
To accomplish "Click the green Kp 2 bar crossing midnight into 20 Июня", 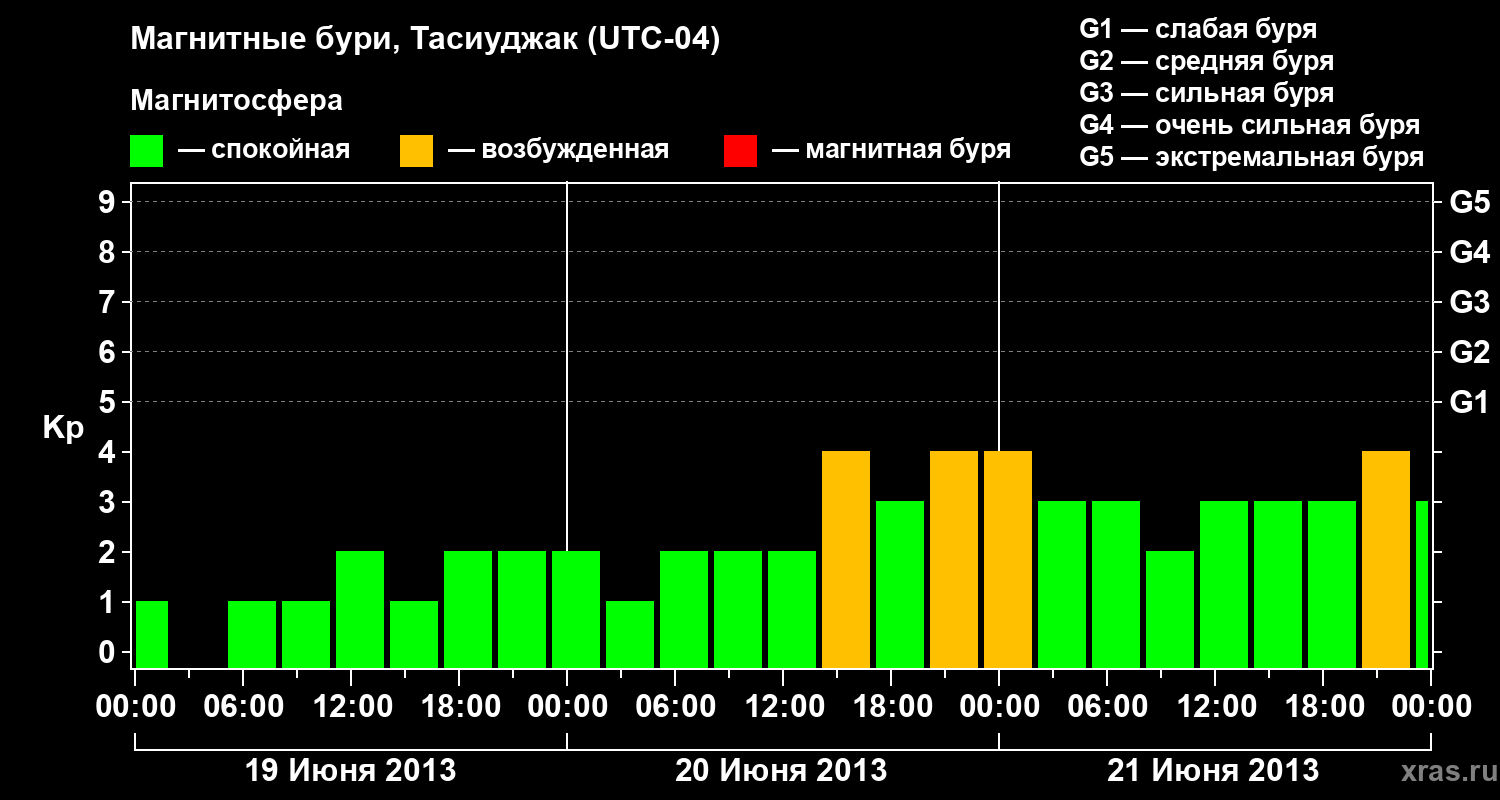I will click(x=576, y=609).
